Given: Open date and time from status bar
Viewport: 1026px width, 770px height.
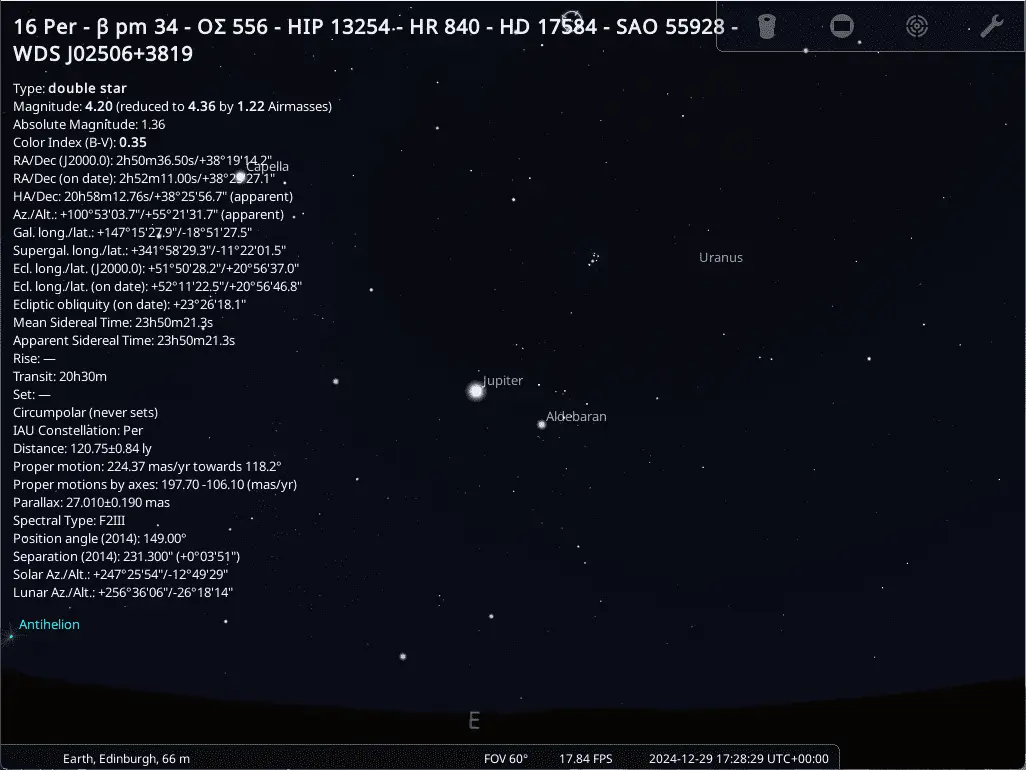Looking at the screenshot, I should pos(739,759).
